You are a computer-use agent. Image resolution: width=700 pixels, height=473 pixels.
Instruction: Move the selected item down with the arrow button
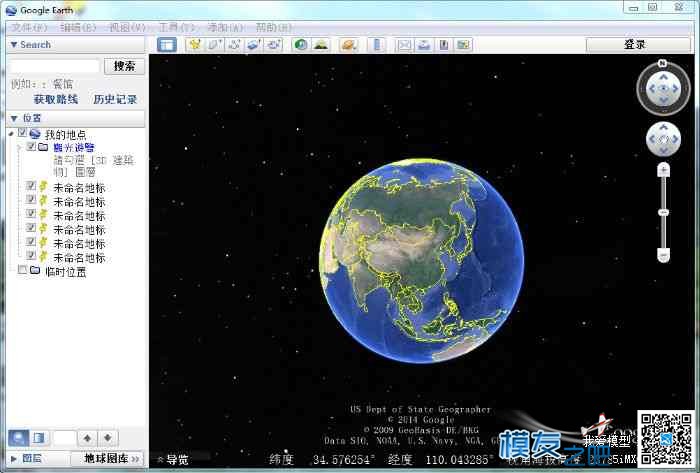click(x=108, y=438)
